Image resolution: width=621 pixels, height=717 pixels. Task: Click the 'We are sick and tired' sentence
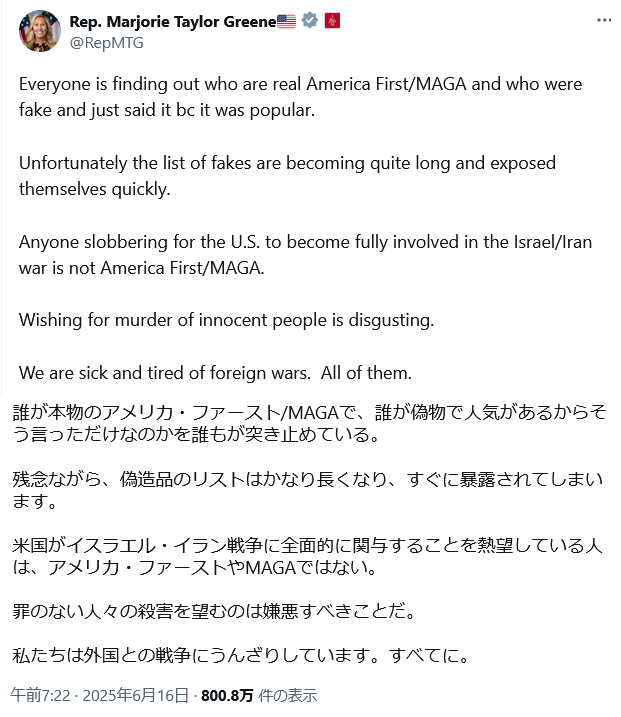[215, 373]
